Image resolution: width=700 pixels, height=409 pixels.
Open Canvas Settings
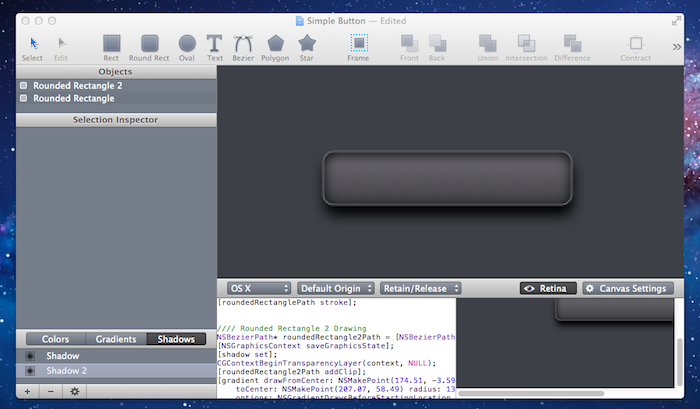[628, 288]
